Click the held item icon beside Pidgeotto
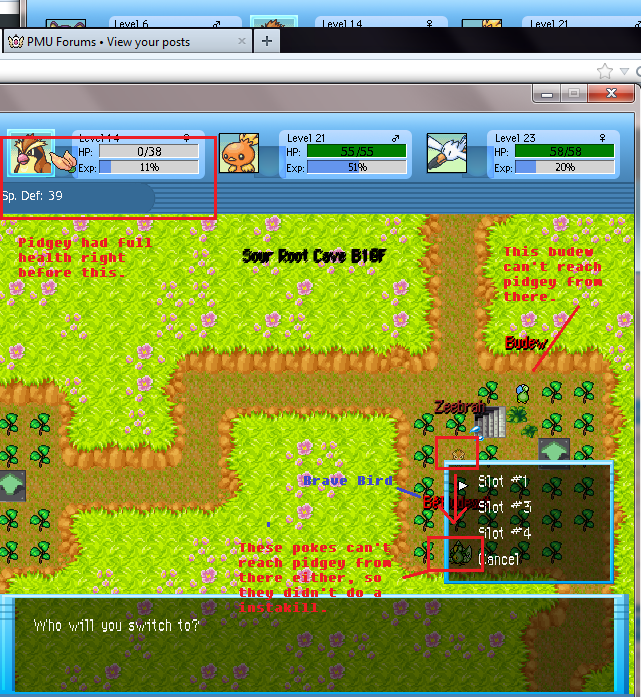 (64, 161)
